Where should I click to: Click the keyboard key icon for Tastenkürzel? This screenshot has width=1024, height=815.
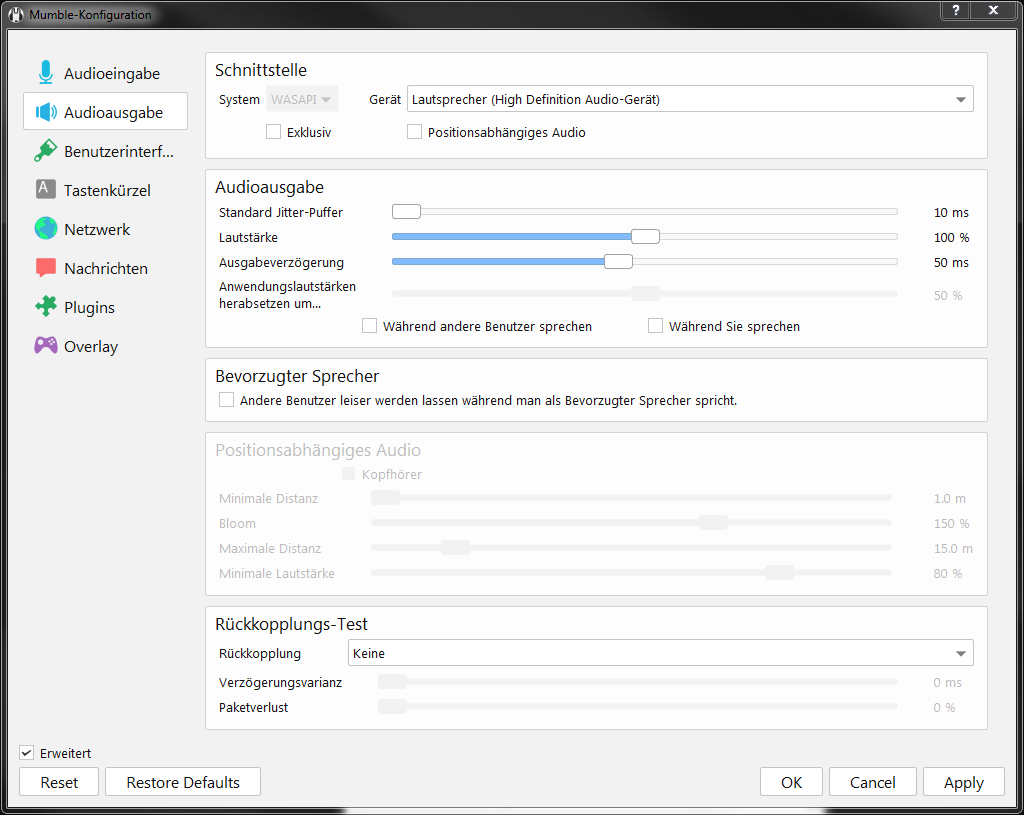pyautogui.click(x=46, y=189)
